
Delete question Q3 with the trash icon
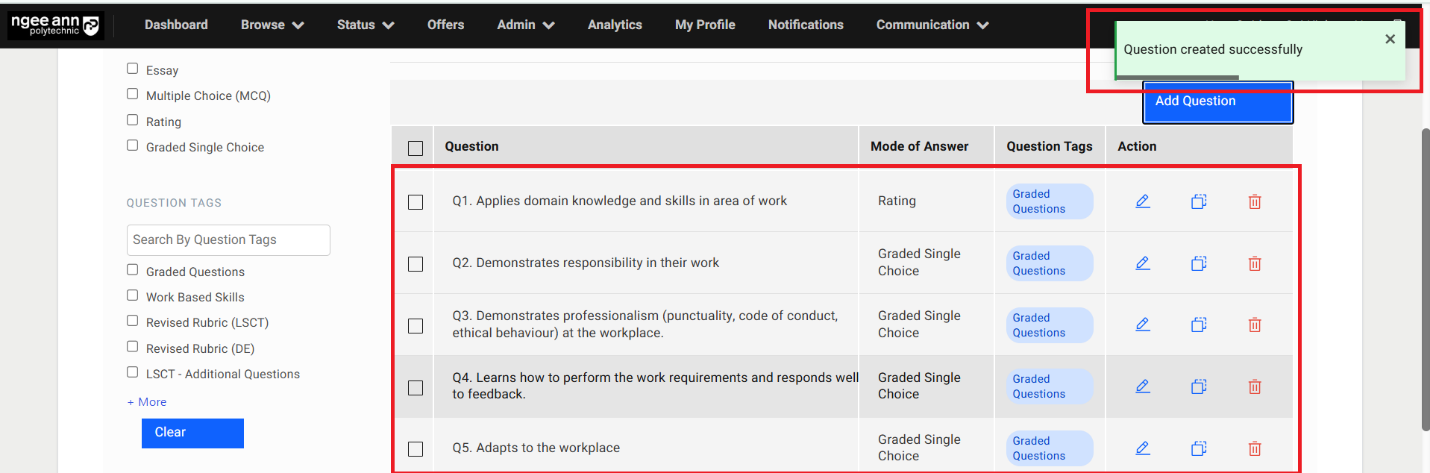pyautogui.click(x=1254, y=325)
